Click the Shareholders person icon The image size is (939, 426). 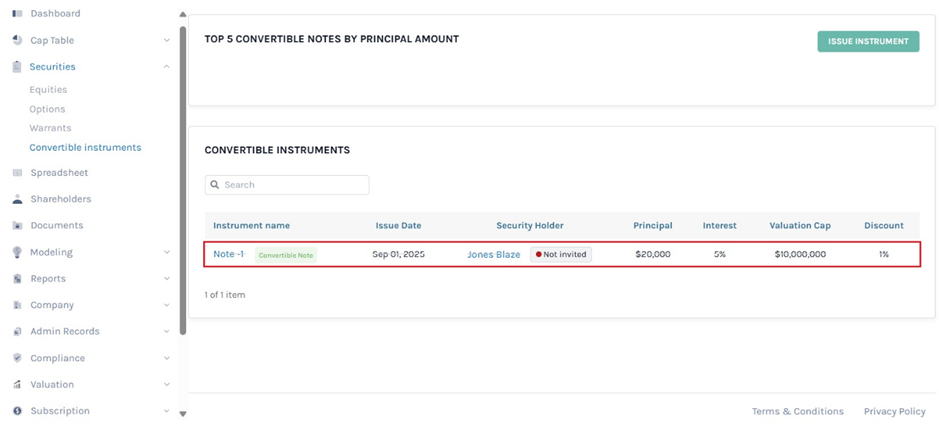pyautogui.click(x=17, y=199)
